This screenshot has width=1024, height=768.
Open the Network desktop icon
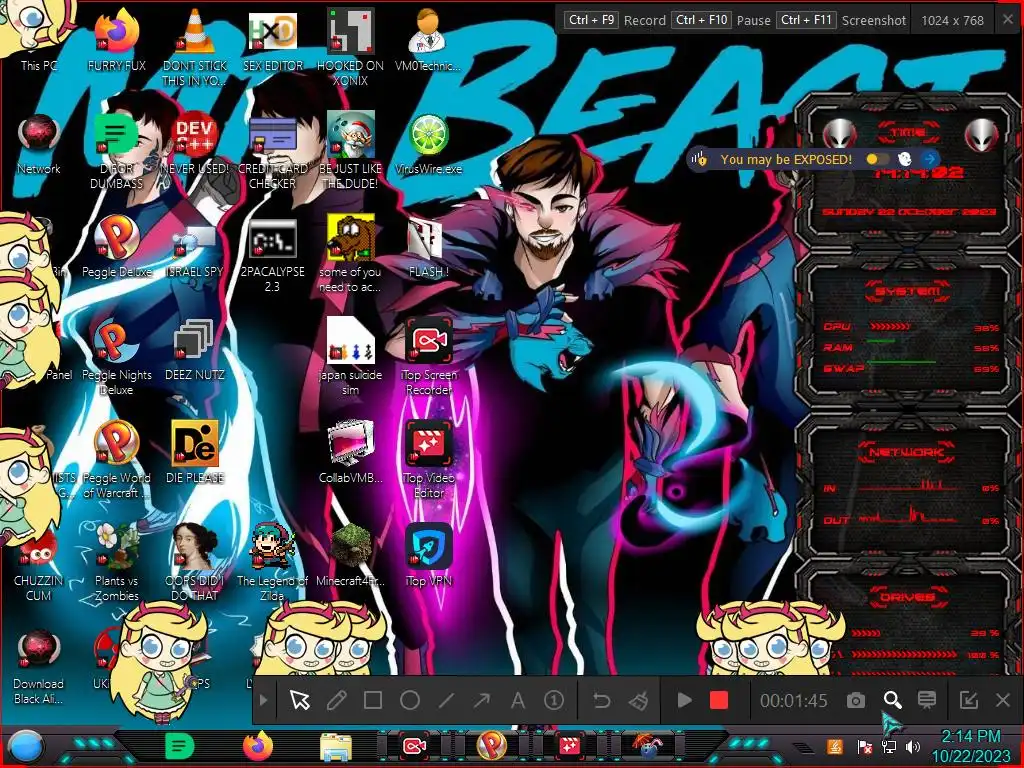[39, 134]
